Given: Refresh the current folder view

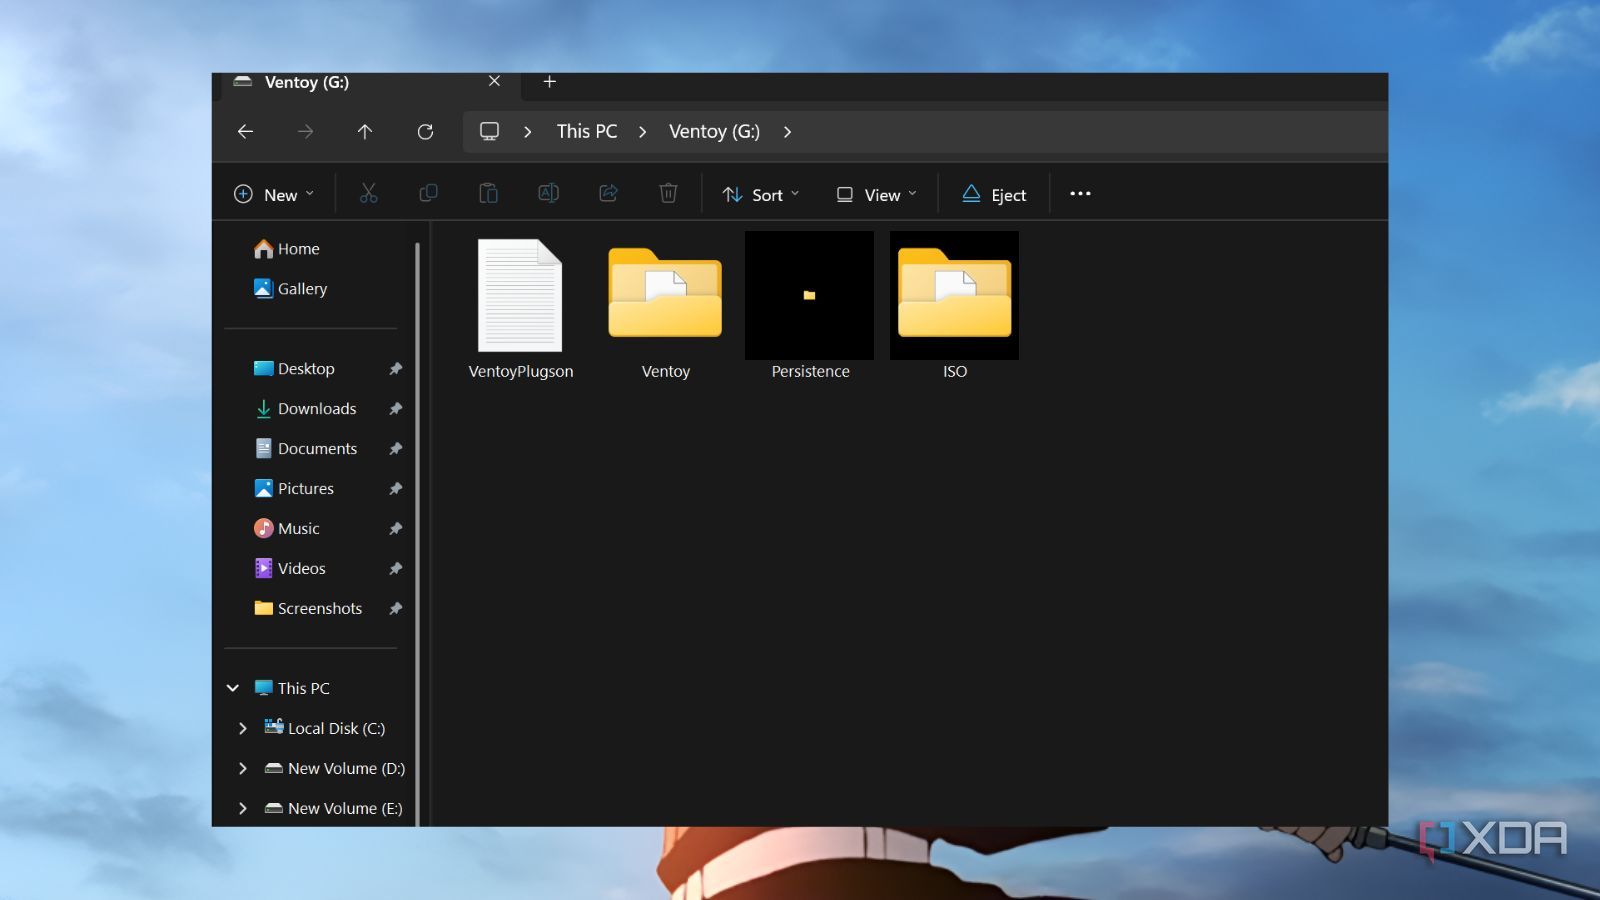Looking at the screenshot, I should click(x=425, y=132).
